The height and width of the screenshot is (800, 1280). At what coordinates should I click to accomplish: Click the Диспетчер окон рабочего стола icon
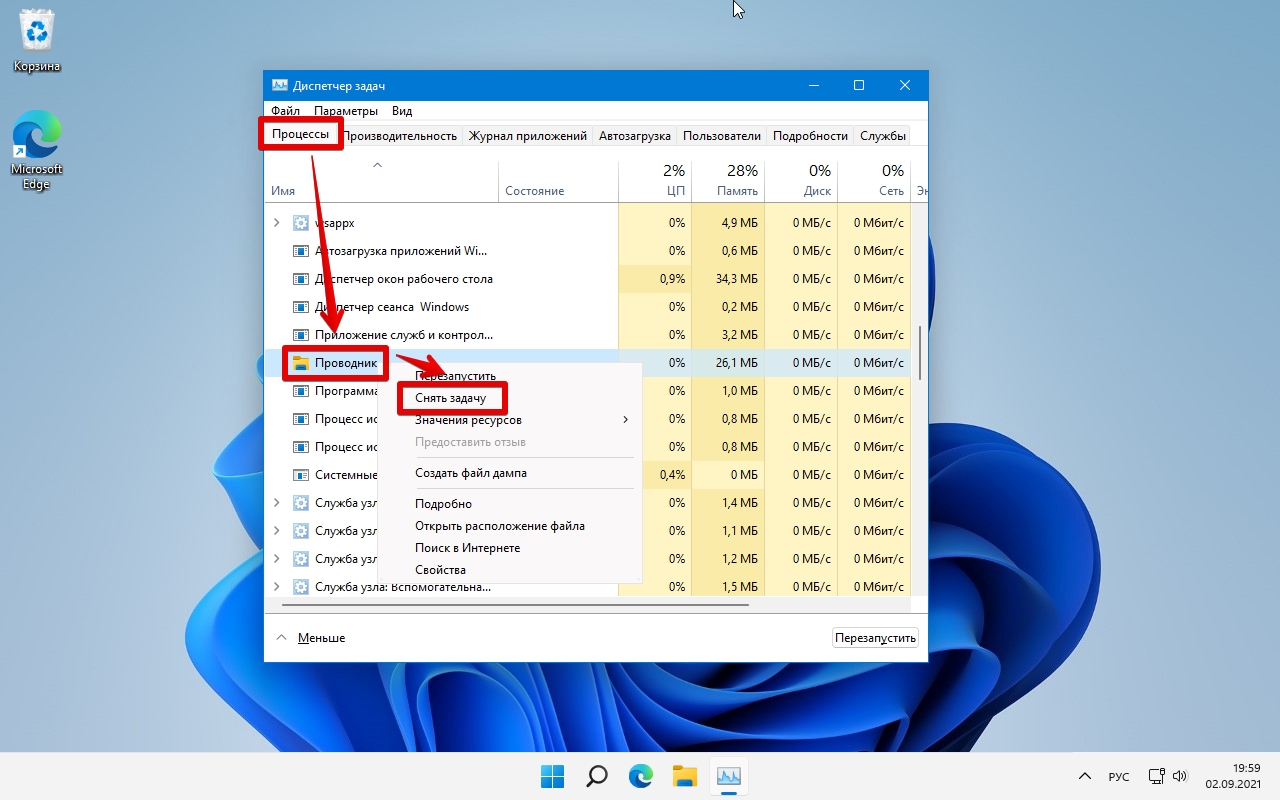(300, 279)
